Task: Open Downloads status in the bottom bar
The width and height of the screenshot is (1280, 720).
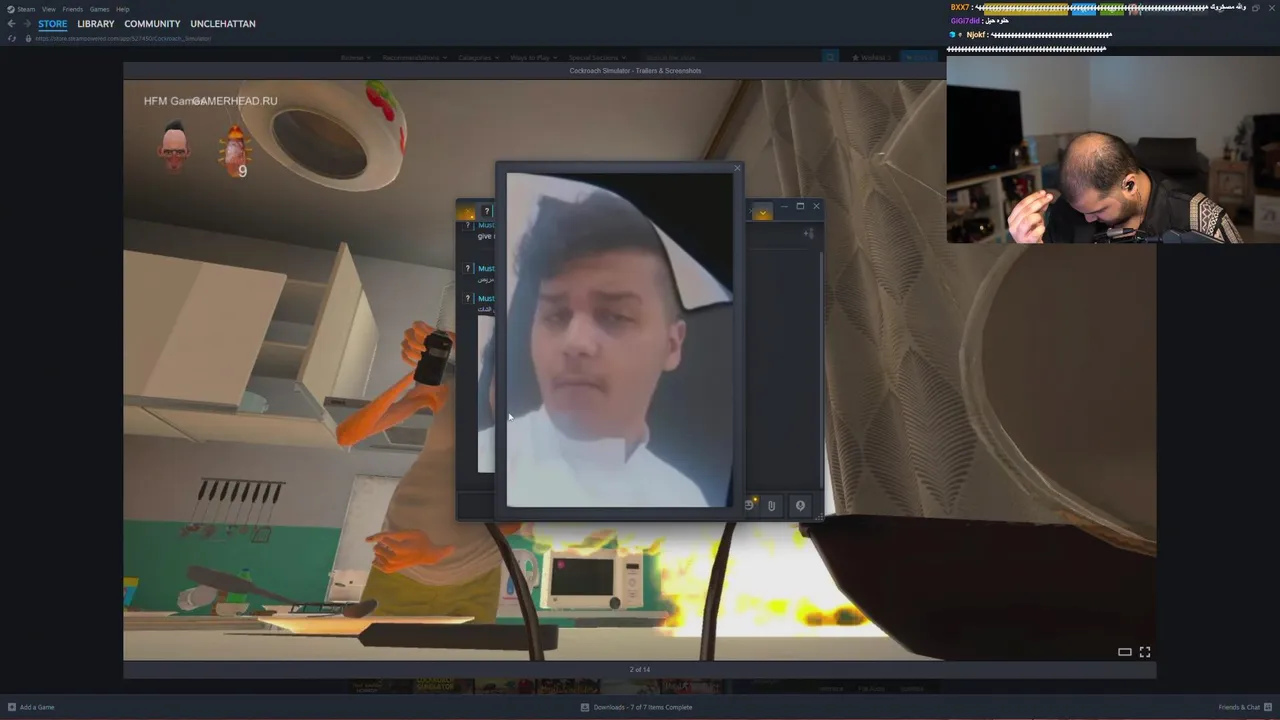Action: coord(637,707)
